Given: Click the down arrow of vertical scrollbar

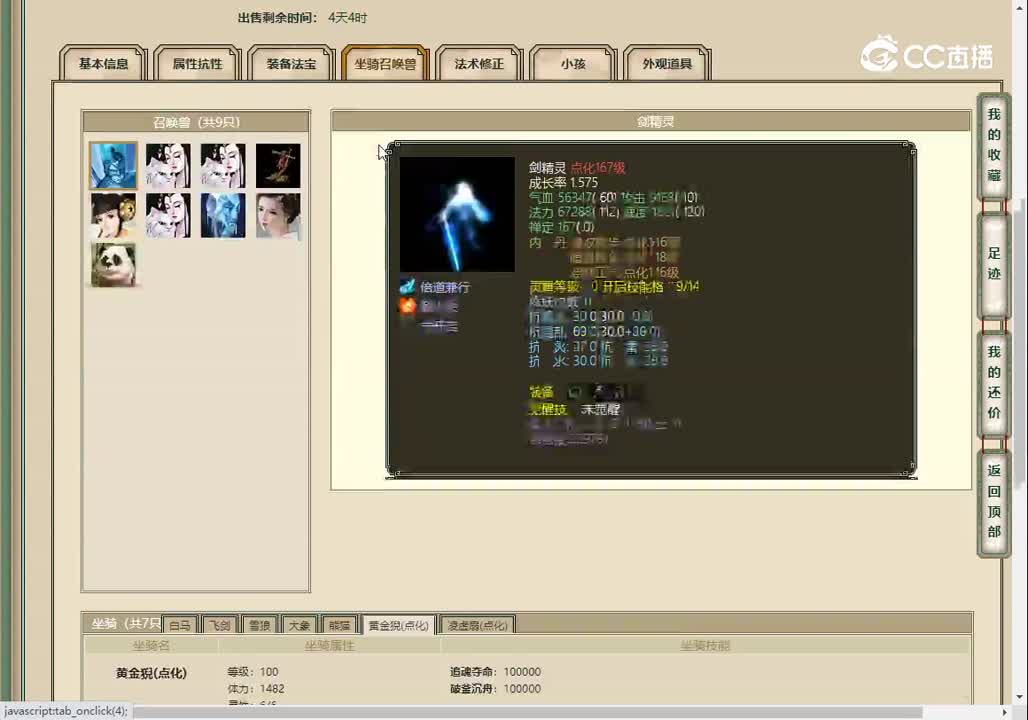Looking at the screenshot, I should pos(1019,697).
